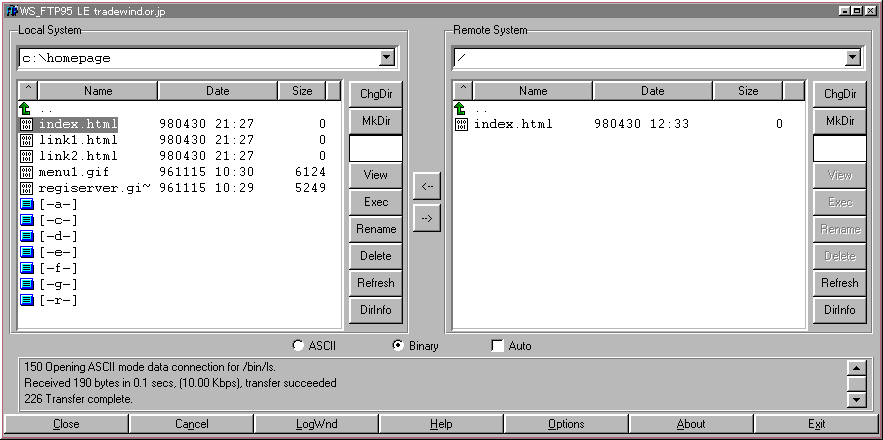Click the remote Refresh button
This screenshot has height=440, width=883.
point(839,283)
